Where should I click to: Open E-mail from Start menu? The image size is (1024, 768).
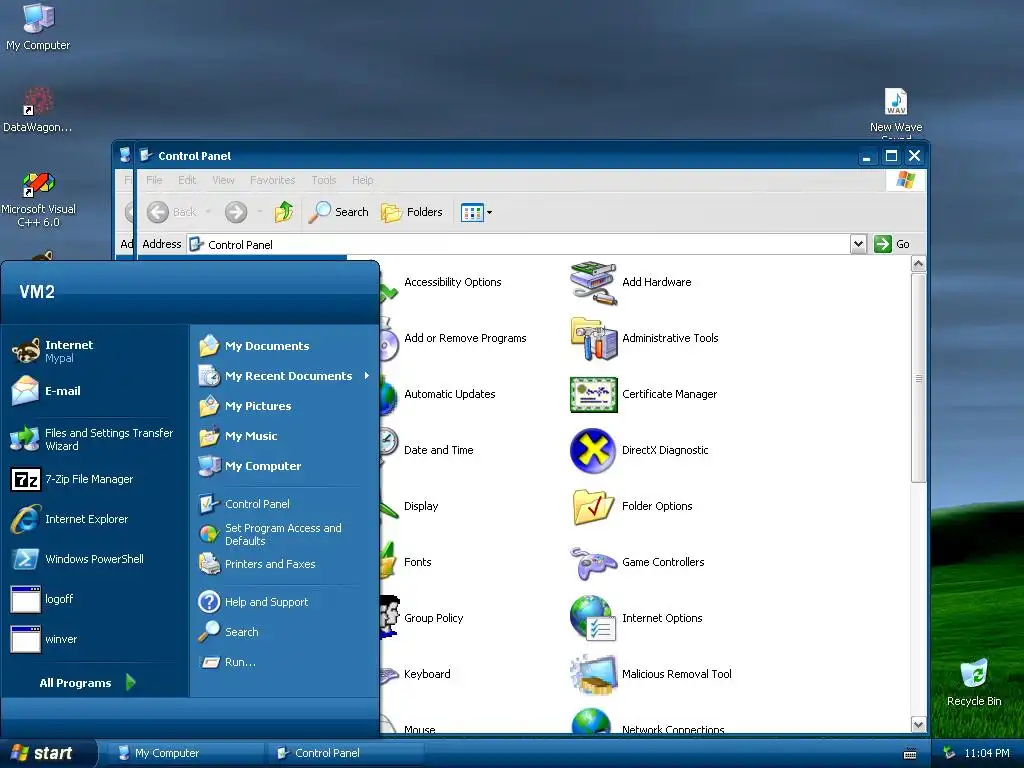click(x=46, y=391)
